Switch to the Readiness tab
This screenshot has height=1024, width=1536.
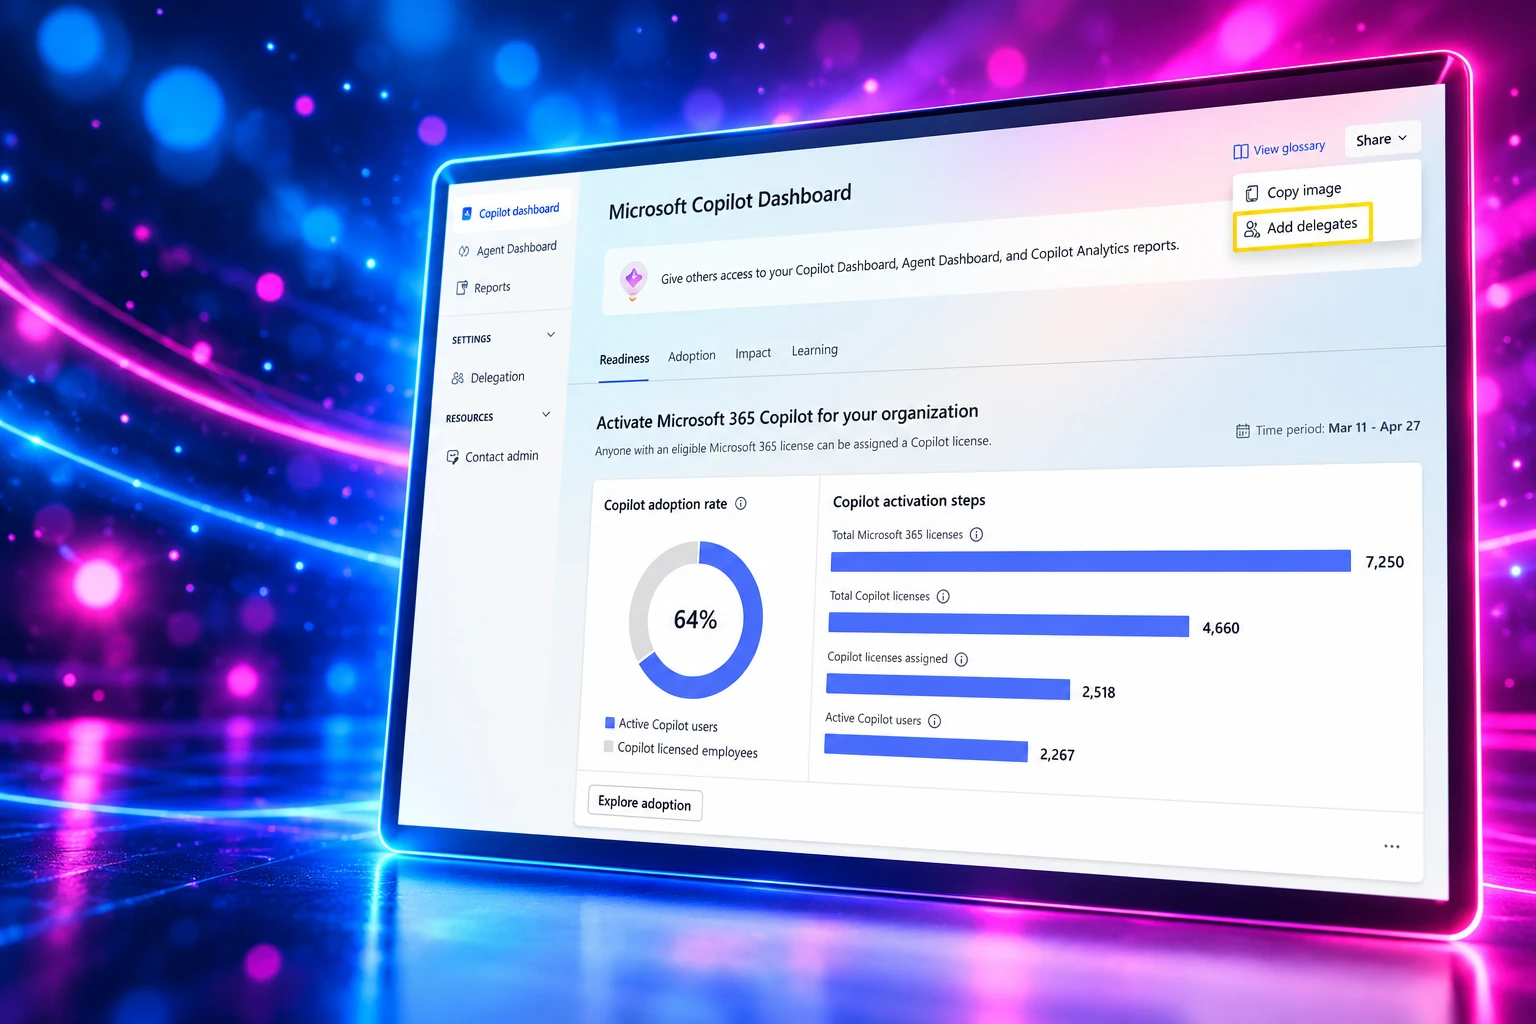[x=624, y=359]
